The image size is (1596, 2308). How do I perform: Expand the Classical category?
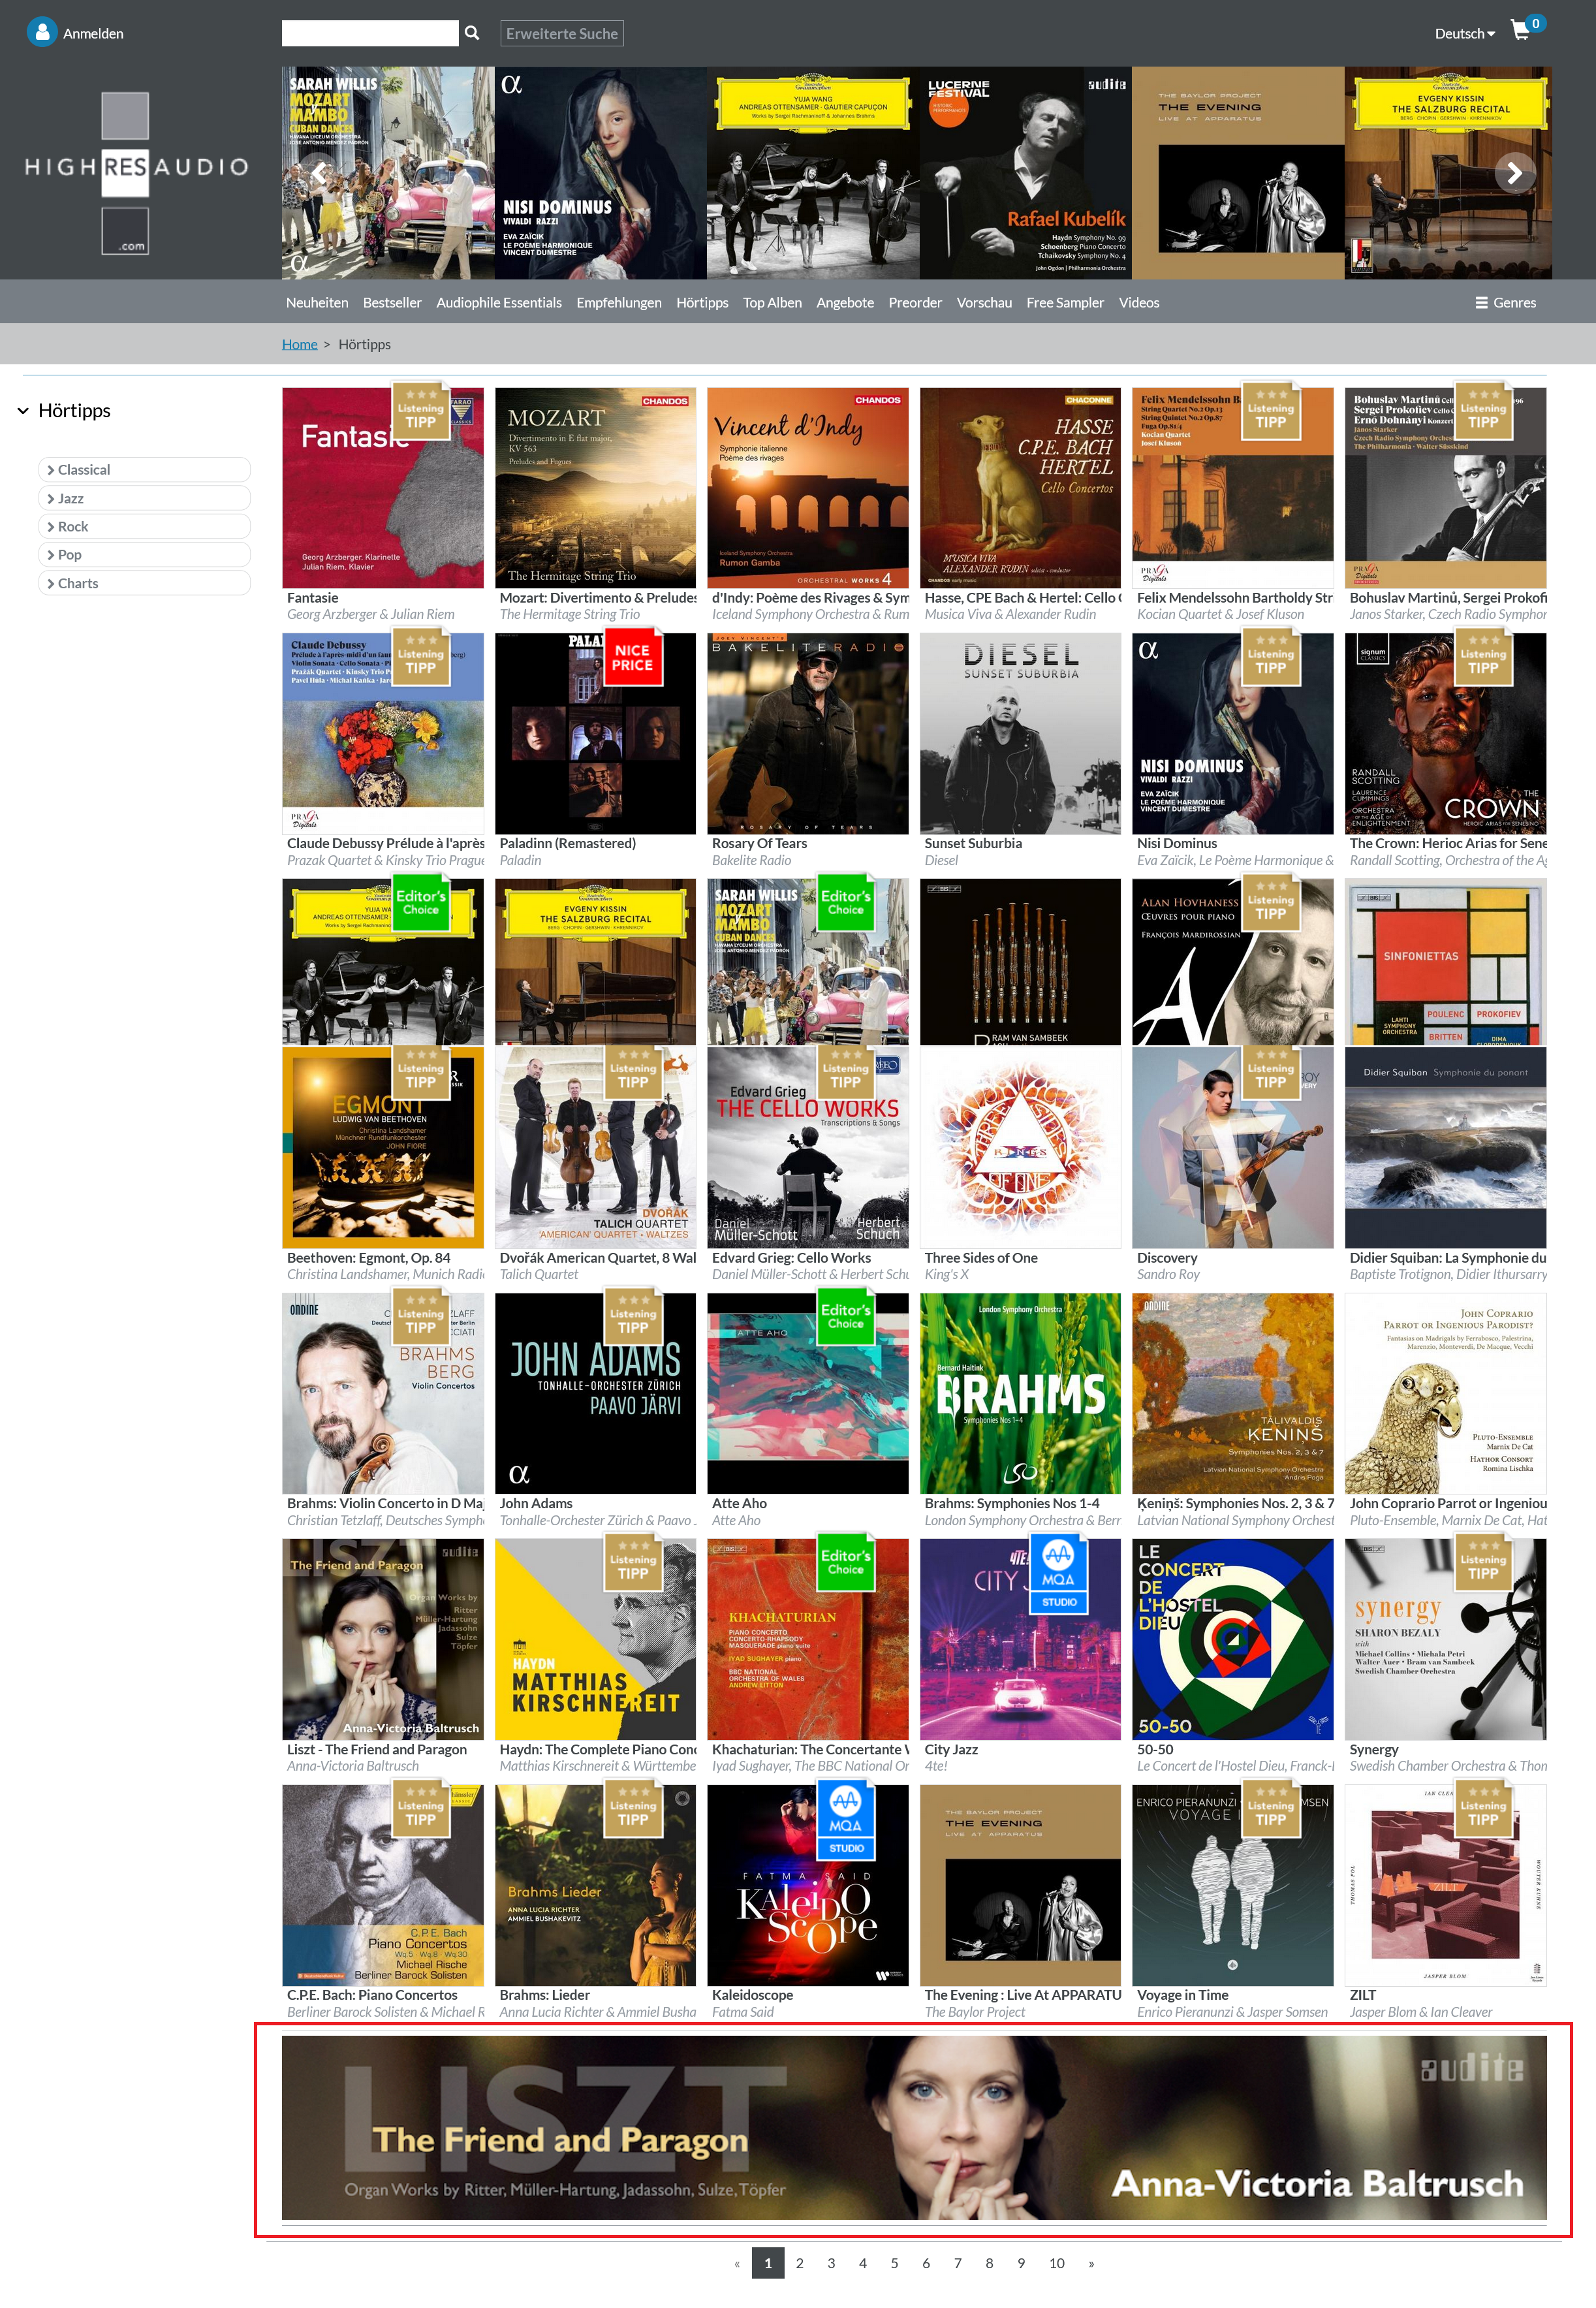144,470
